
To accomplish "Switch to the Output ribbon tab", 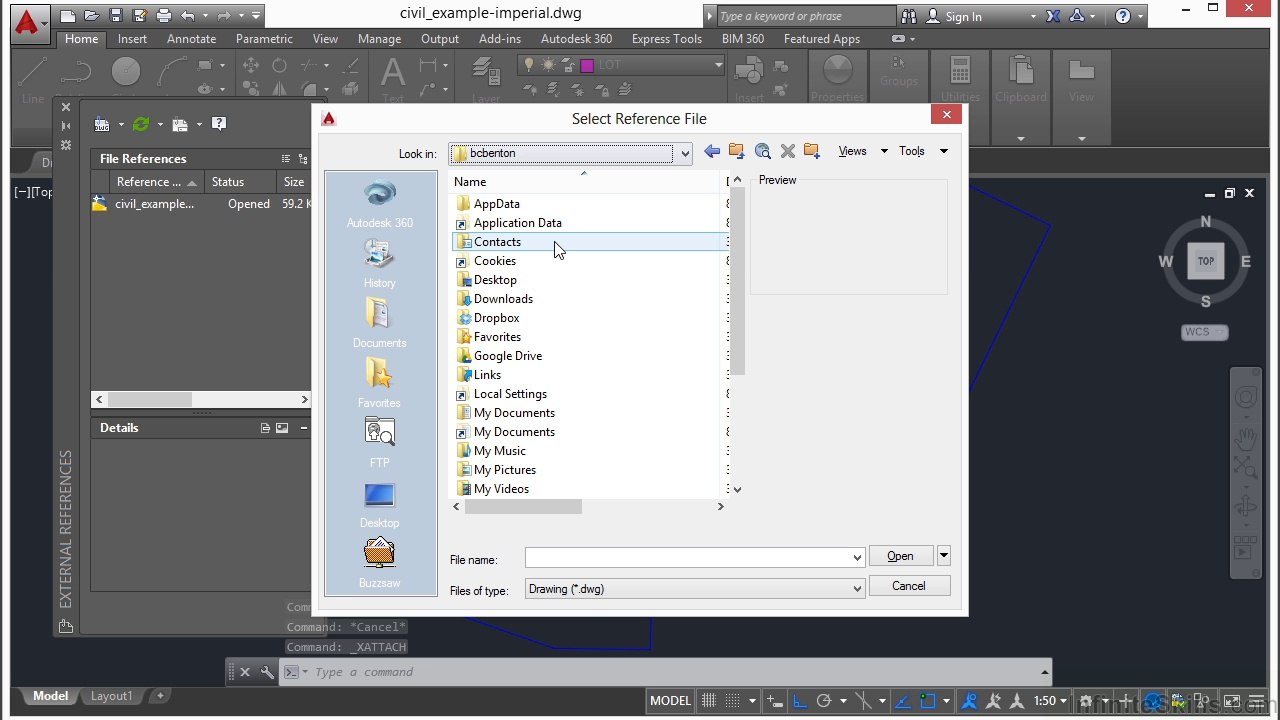I will 440,39.
